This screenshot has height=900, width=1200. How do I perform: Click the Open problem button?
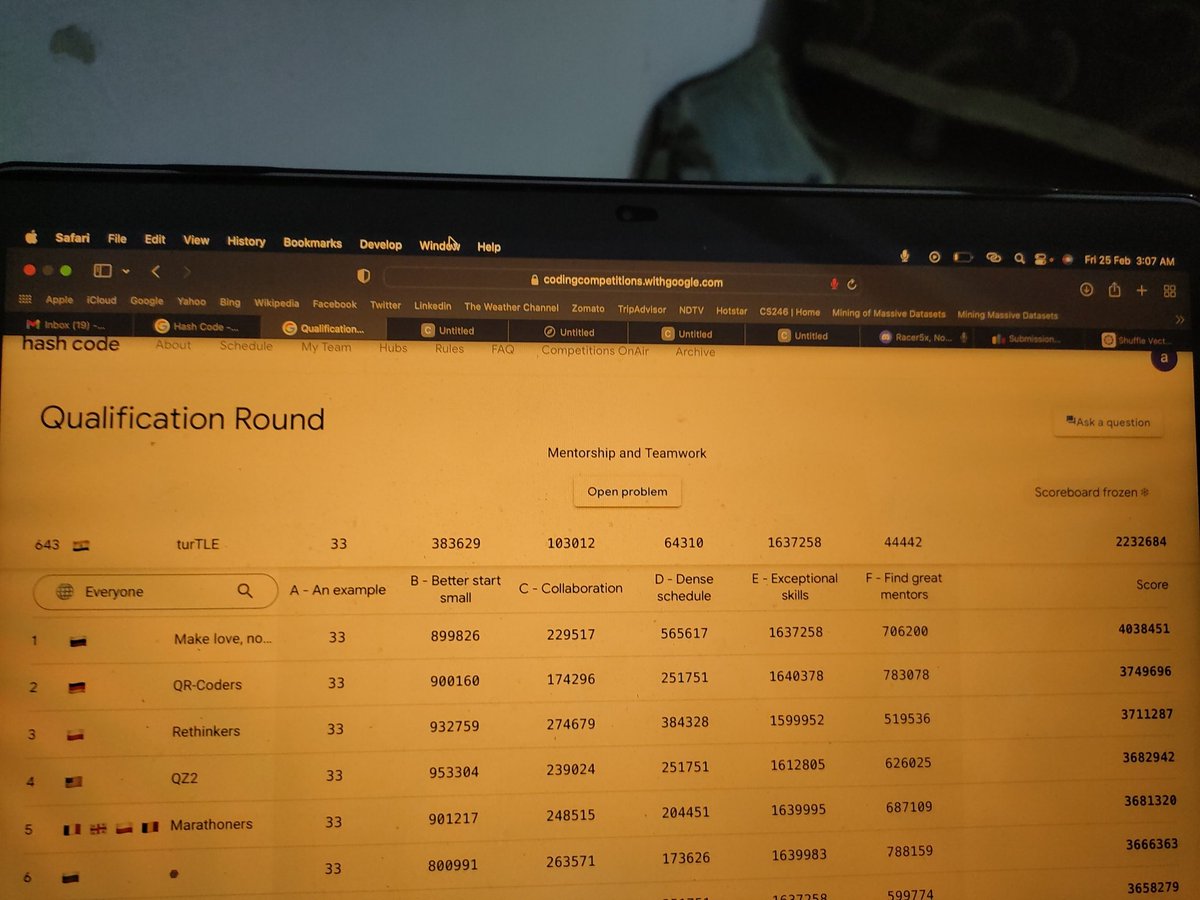coord(627,491)
